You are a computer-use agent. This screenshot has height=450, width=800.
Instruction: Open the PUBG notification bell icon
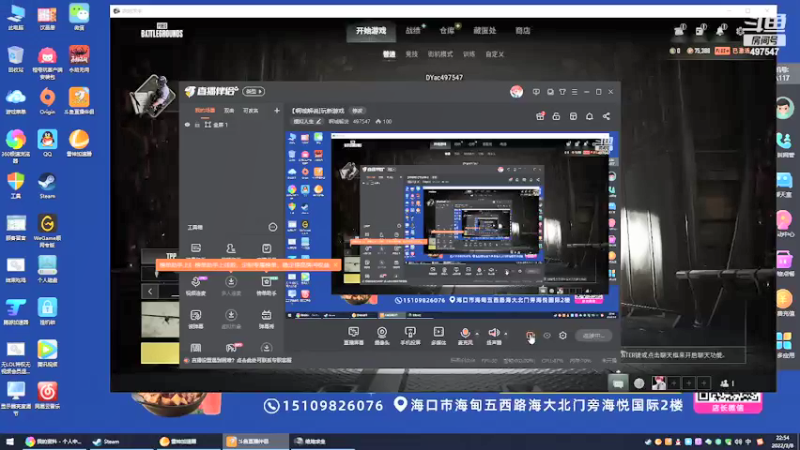click(x=720, y=31)
